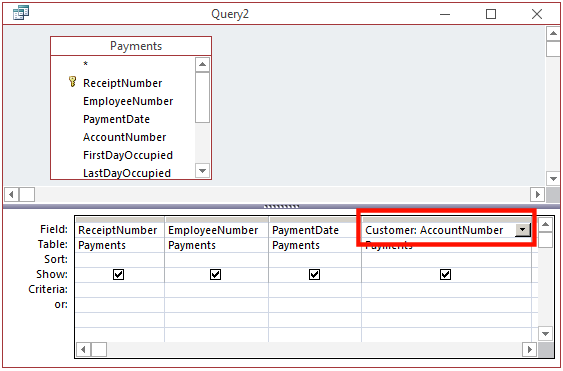Select PaymentDate in the Payments field list
563x371 pixels.
(116, 119)
